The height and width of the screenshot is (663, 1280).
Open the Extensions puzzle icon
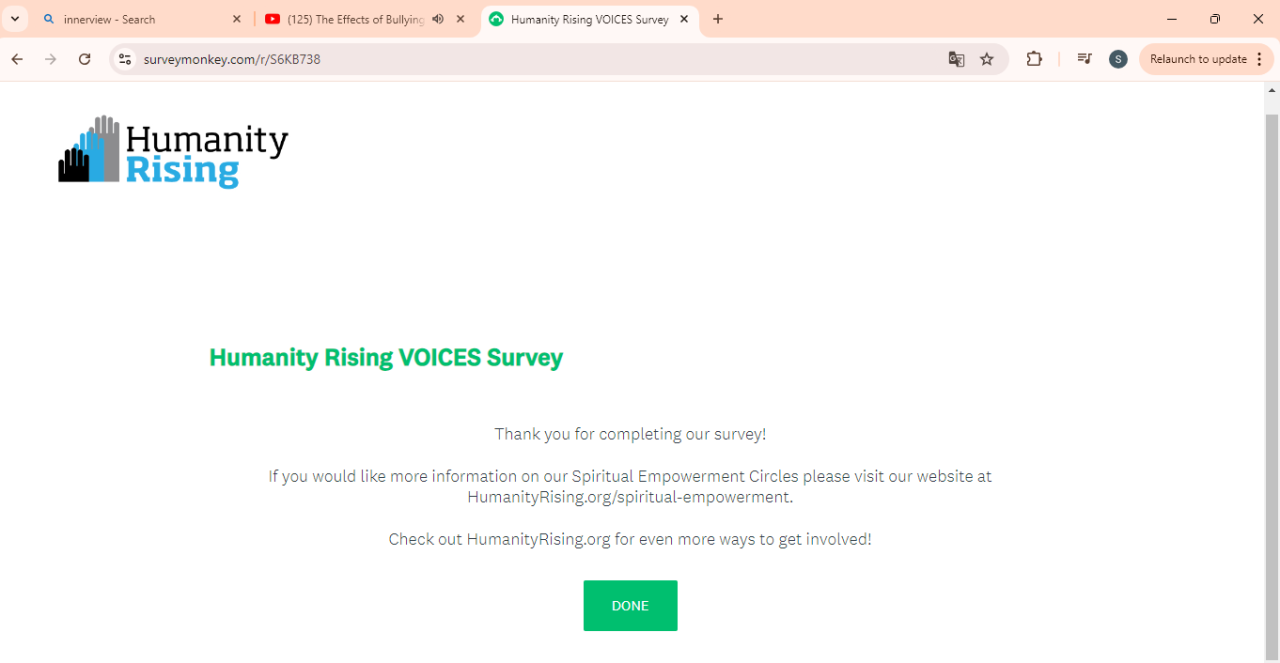tap(1034, 59)
